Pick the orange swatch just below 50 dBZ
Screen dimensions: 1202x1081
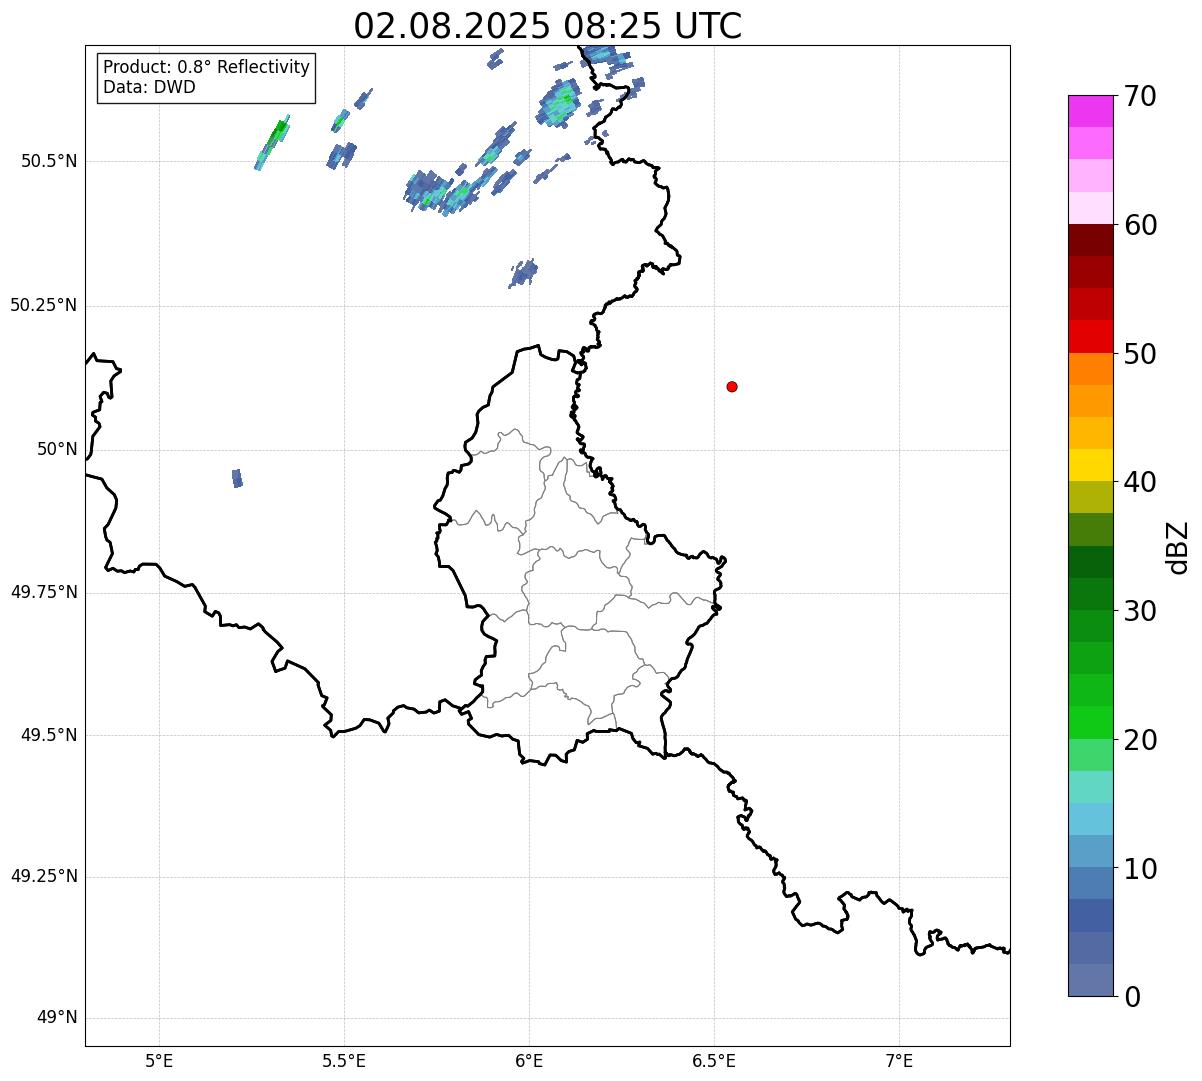coord(1091,369)
